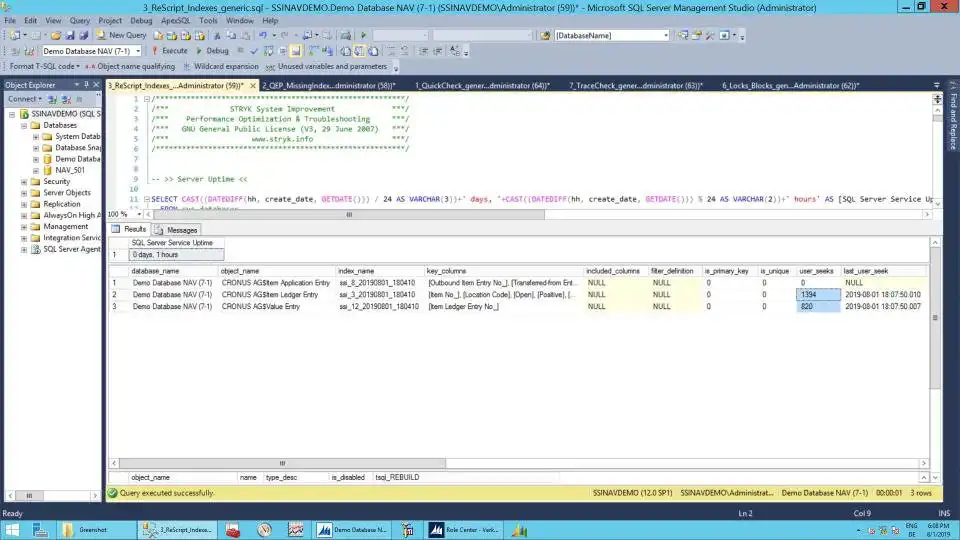
Task: Toggle Include Actual Execution Plan icon
Action: 314,51
